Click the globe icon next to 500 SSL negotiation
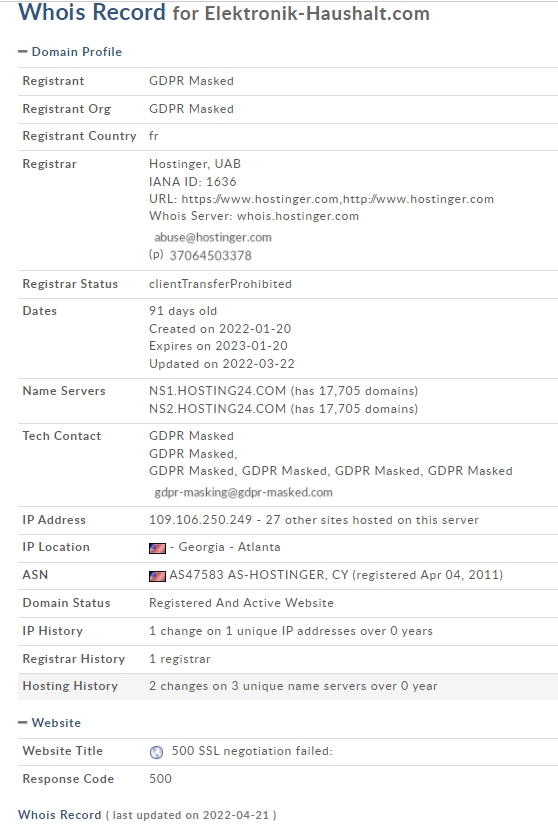 tap(157, 752)
